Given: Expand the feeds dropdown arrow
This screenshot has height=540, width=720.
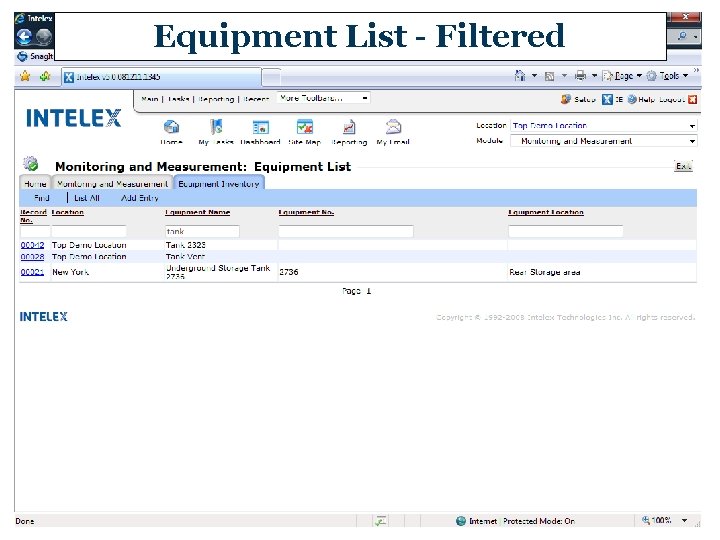Looking at the screenshot, I should click(x=564, y=75).
